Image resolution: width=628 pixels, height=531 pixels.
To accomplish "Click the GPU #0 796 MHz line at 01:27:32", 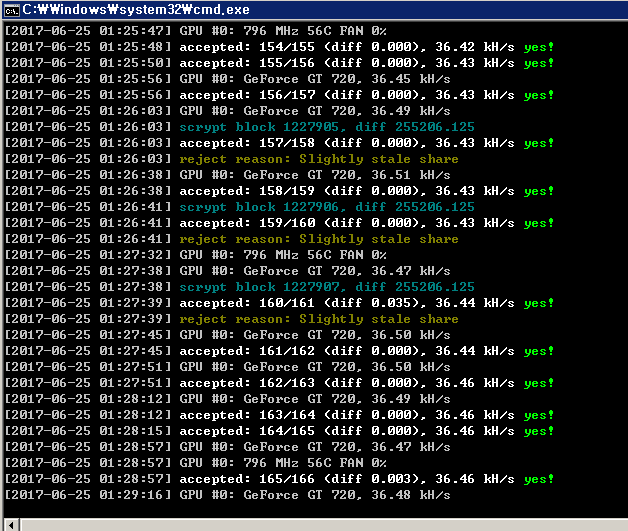I will coord(195,255).
